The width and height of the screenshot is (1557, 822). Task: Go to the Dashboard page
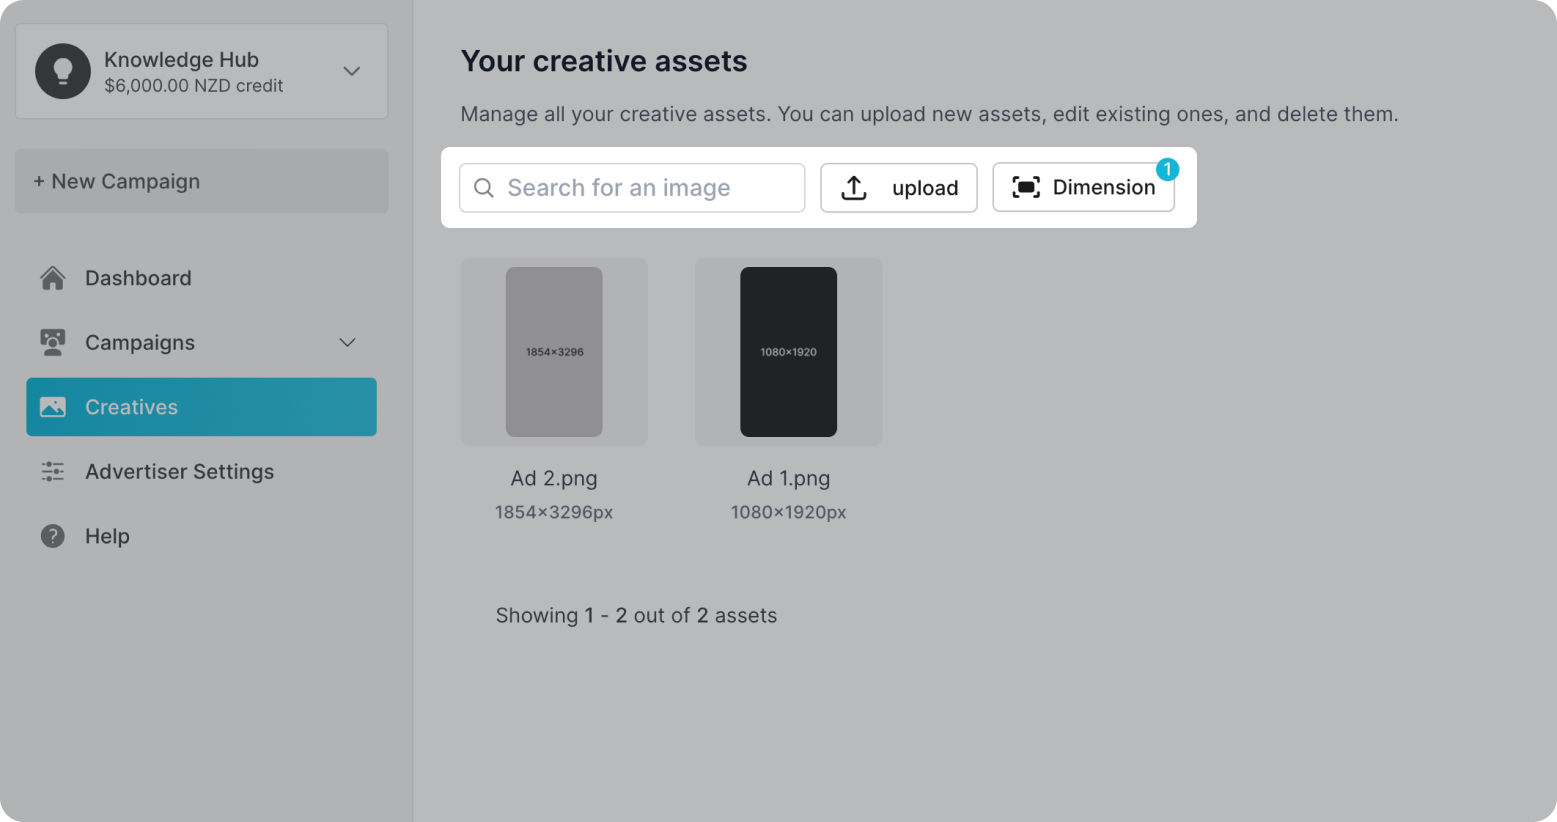(x=138, y=278)
